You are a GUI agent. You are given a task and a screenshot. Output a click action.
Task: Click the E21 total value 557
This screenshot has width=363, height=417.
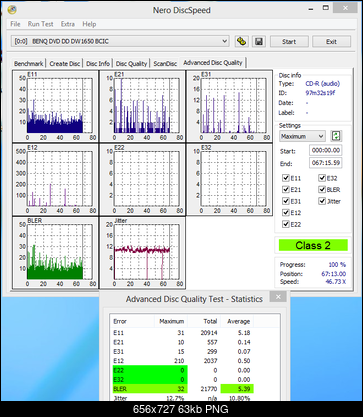coord(212,342)
